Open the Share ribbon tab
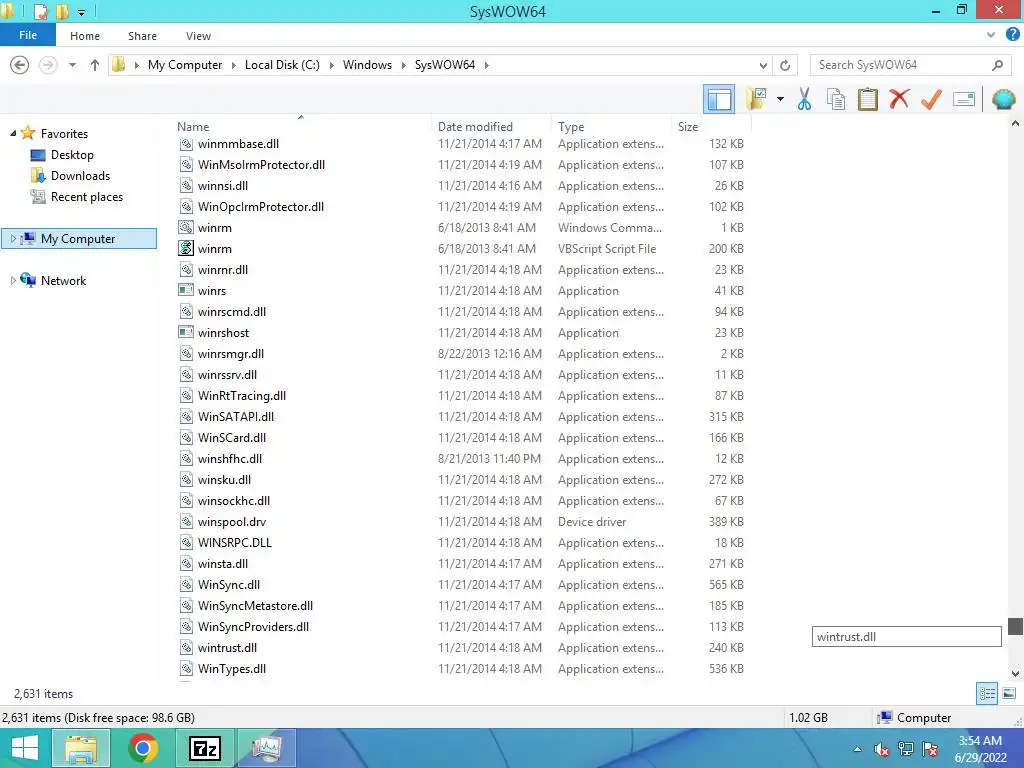Viewport: 1024px width, 768px height. (x=142, y=36)
